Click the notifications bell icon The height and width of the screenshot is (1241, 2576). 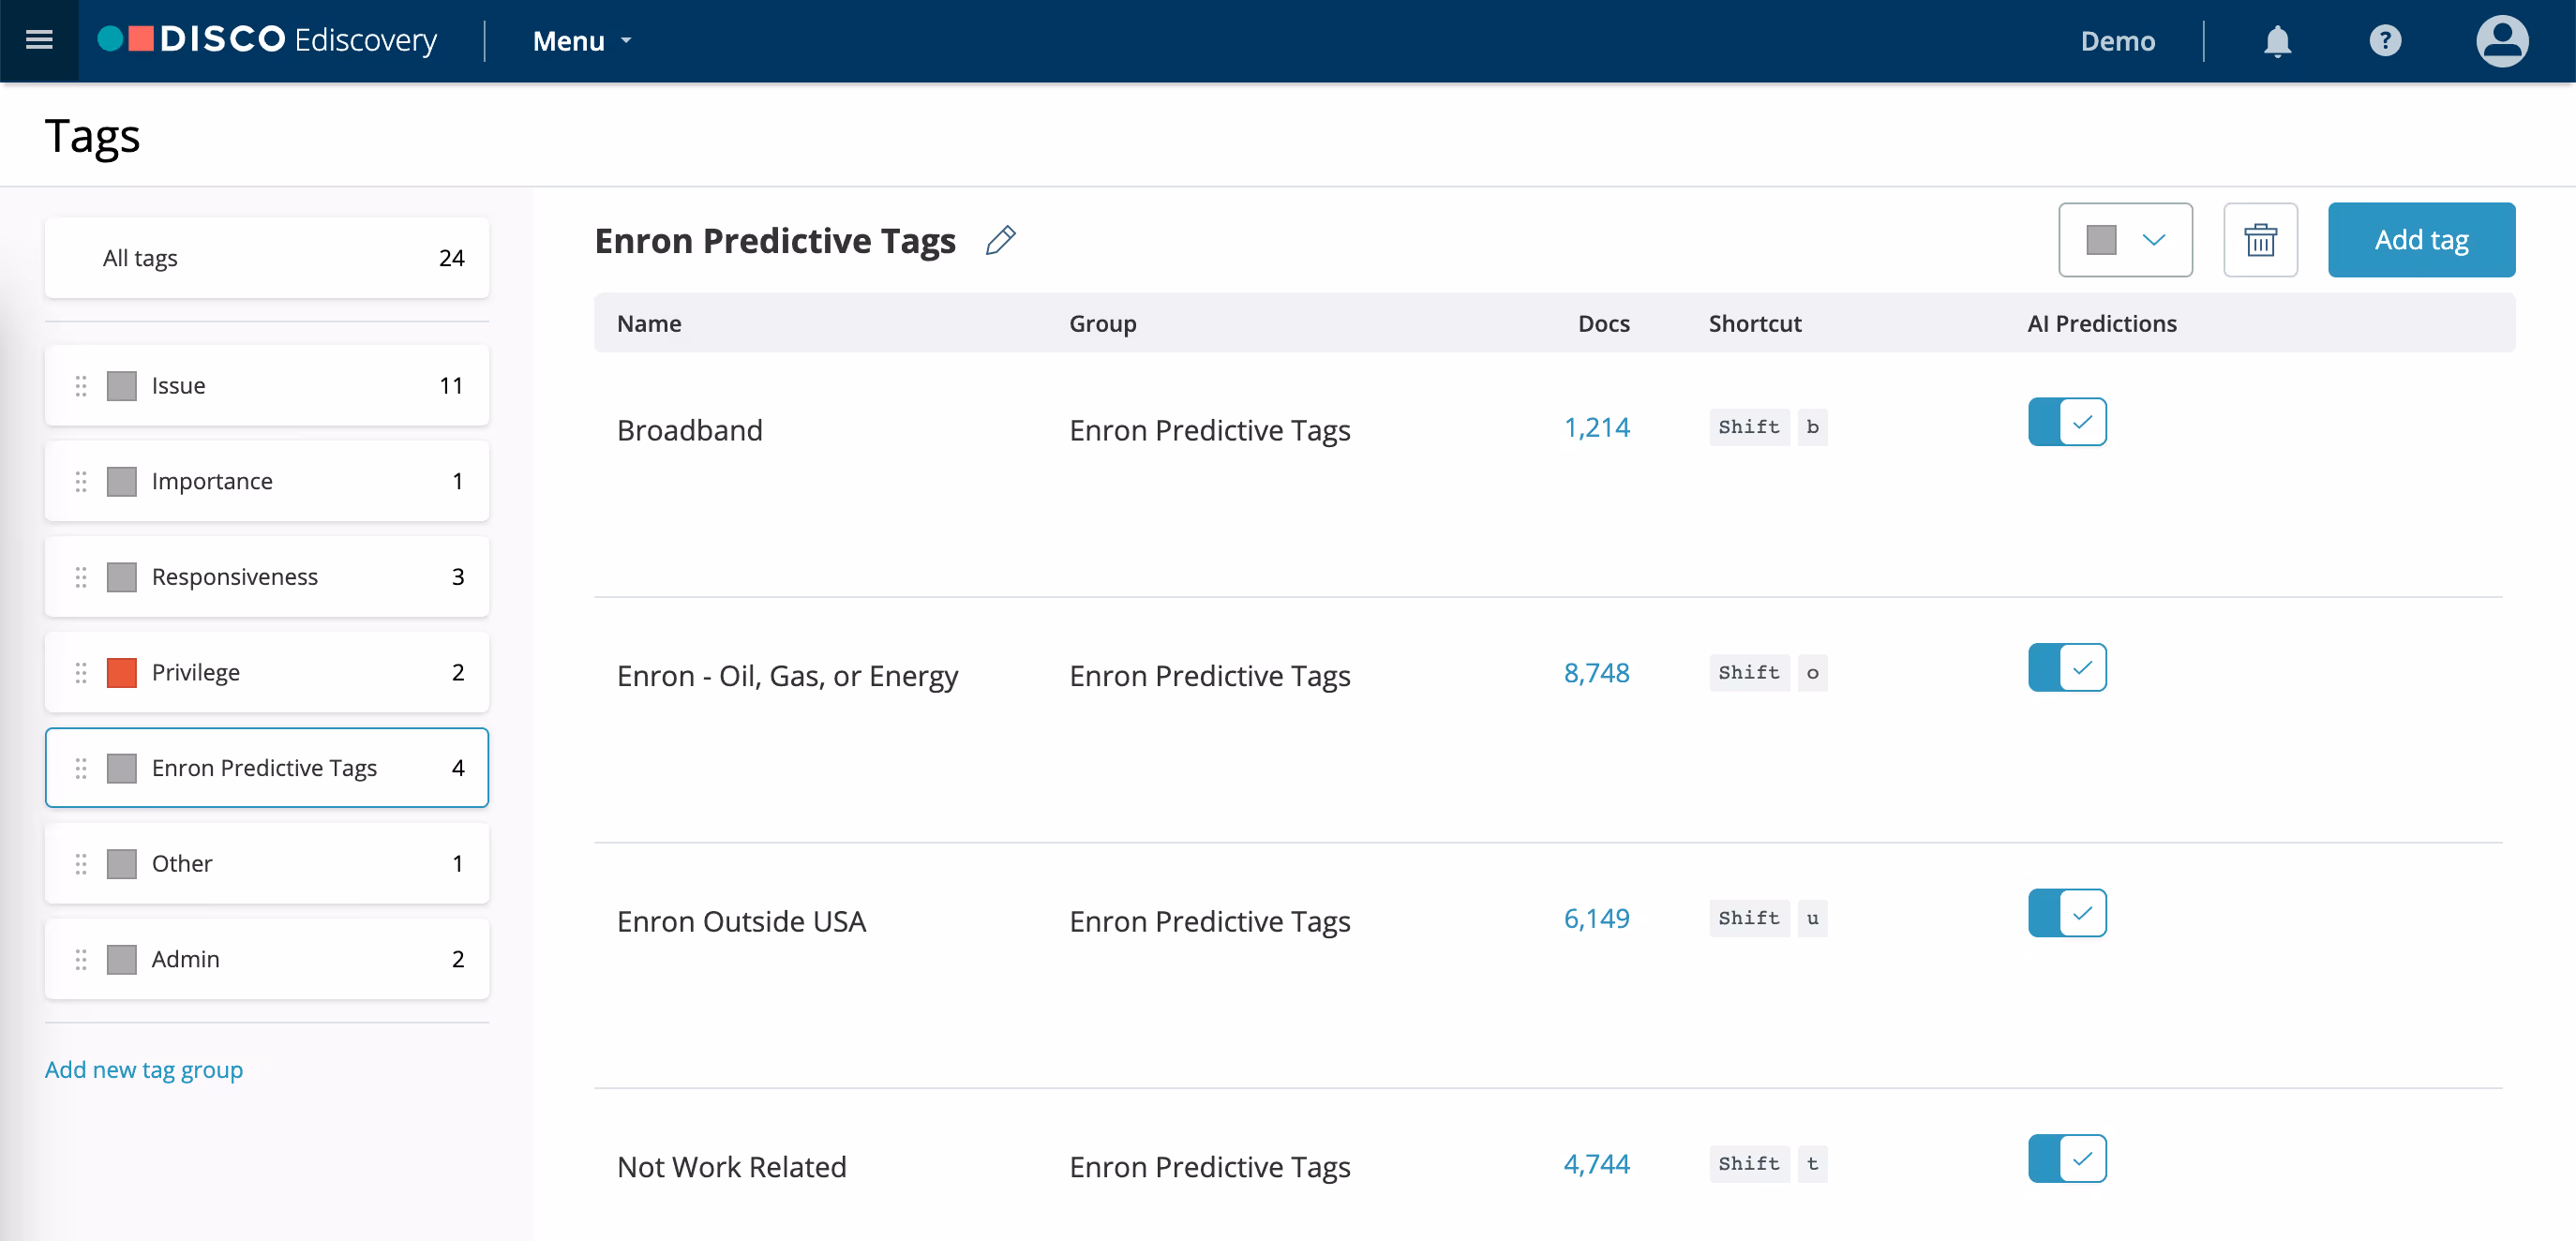pos(2277,41)
